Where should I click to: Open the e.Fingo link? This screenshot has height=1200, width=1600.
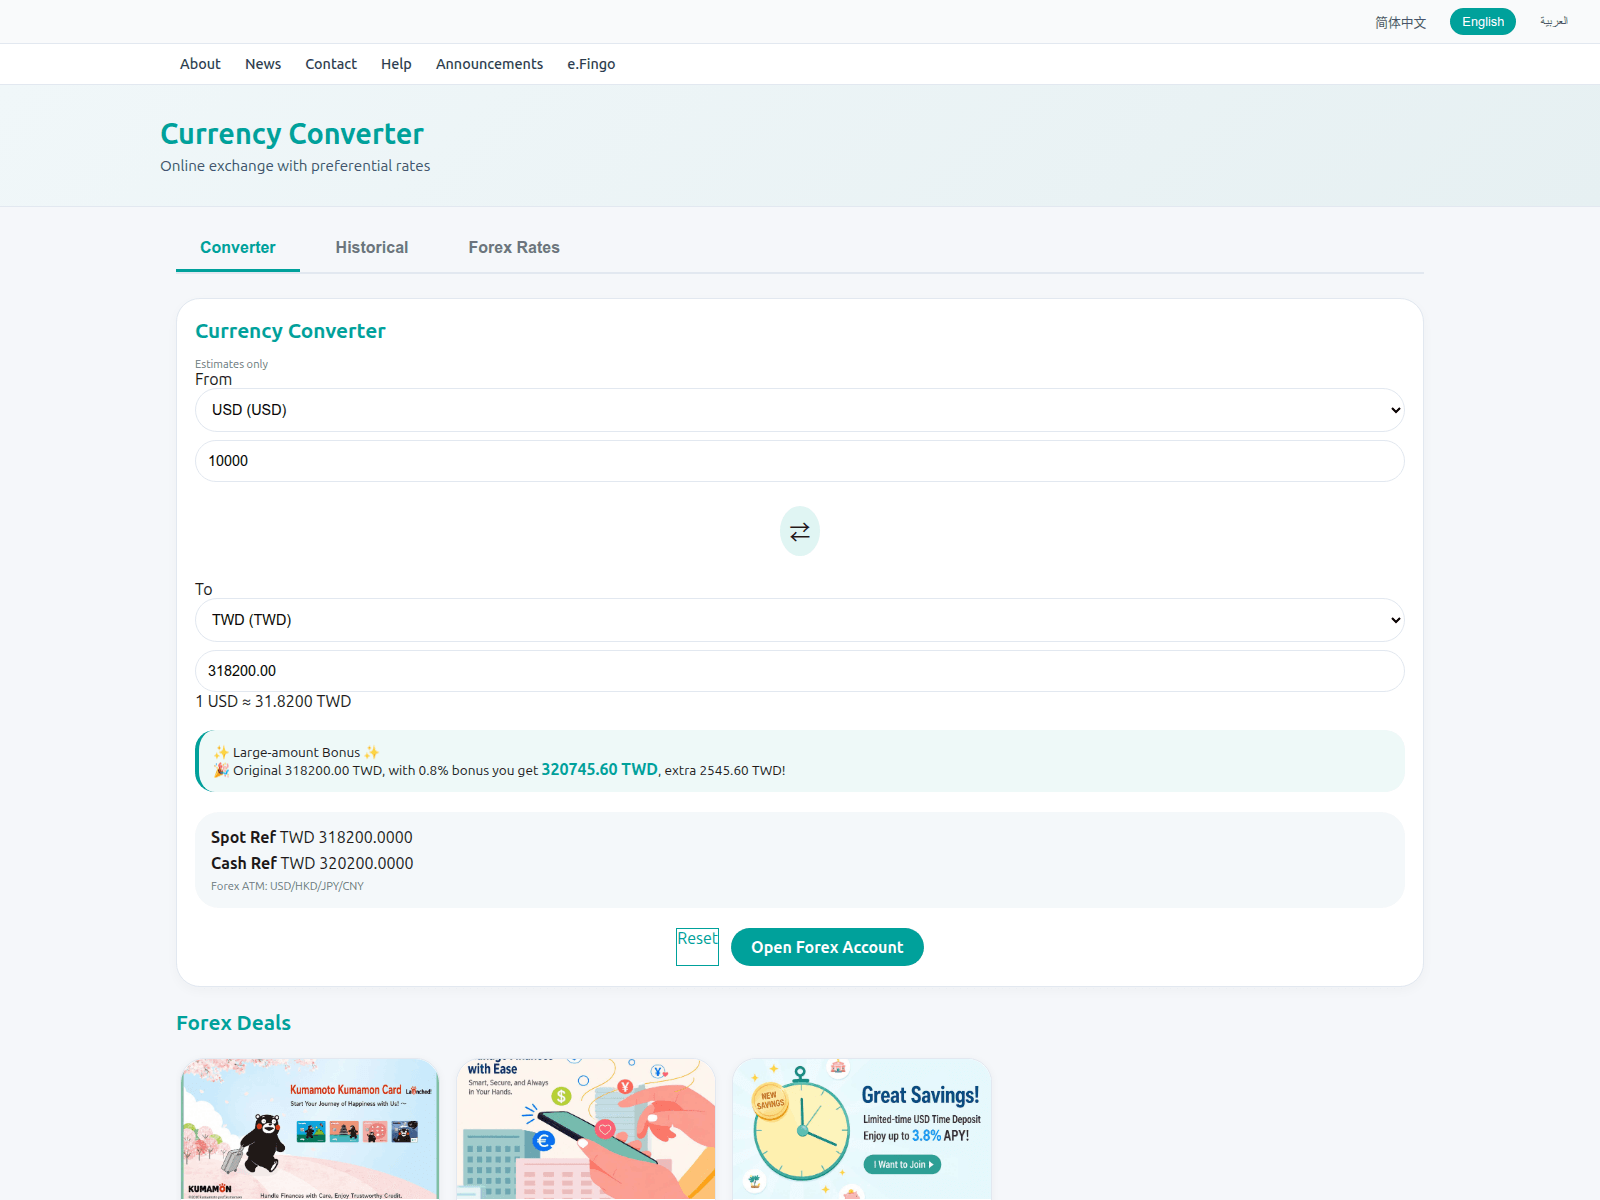click(x=591, y=64)
